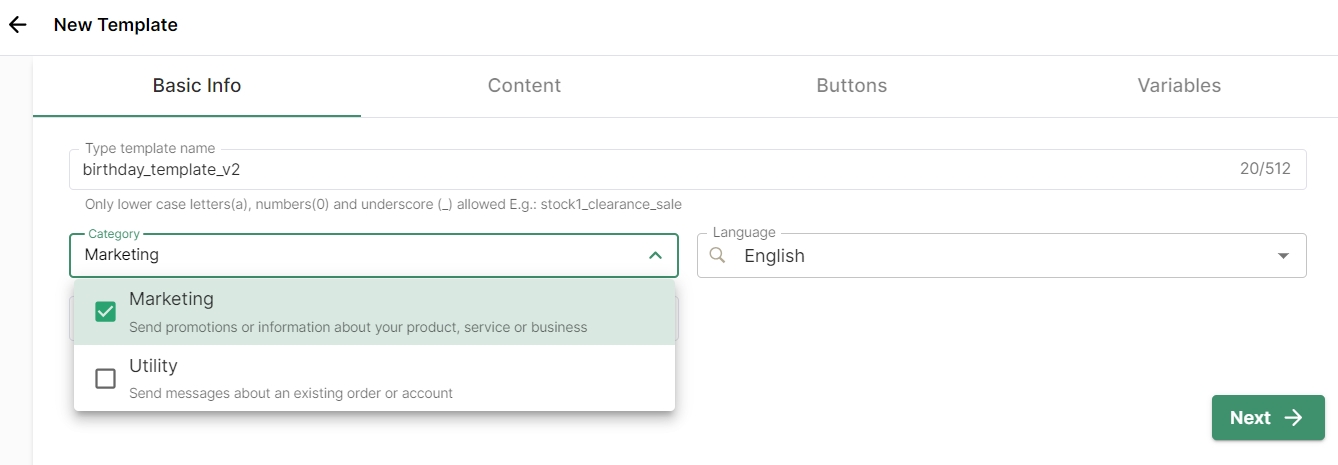Click the Utility description about existing orders
The image size is (1338, 465).
pyautogui.click(x=291, y=393)
